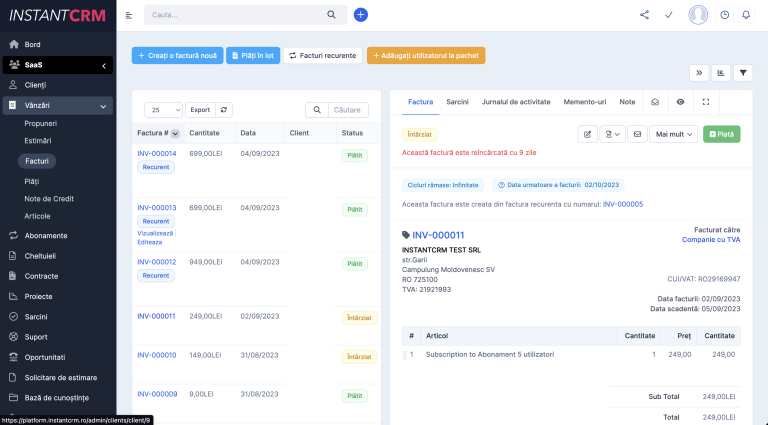Open the checkmark todo icon in header
Viewport: 768px width, 425px height.
(669, 15)
